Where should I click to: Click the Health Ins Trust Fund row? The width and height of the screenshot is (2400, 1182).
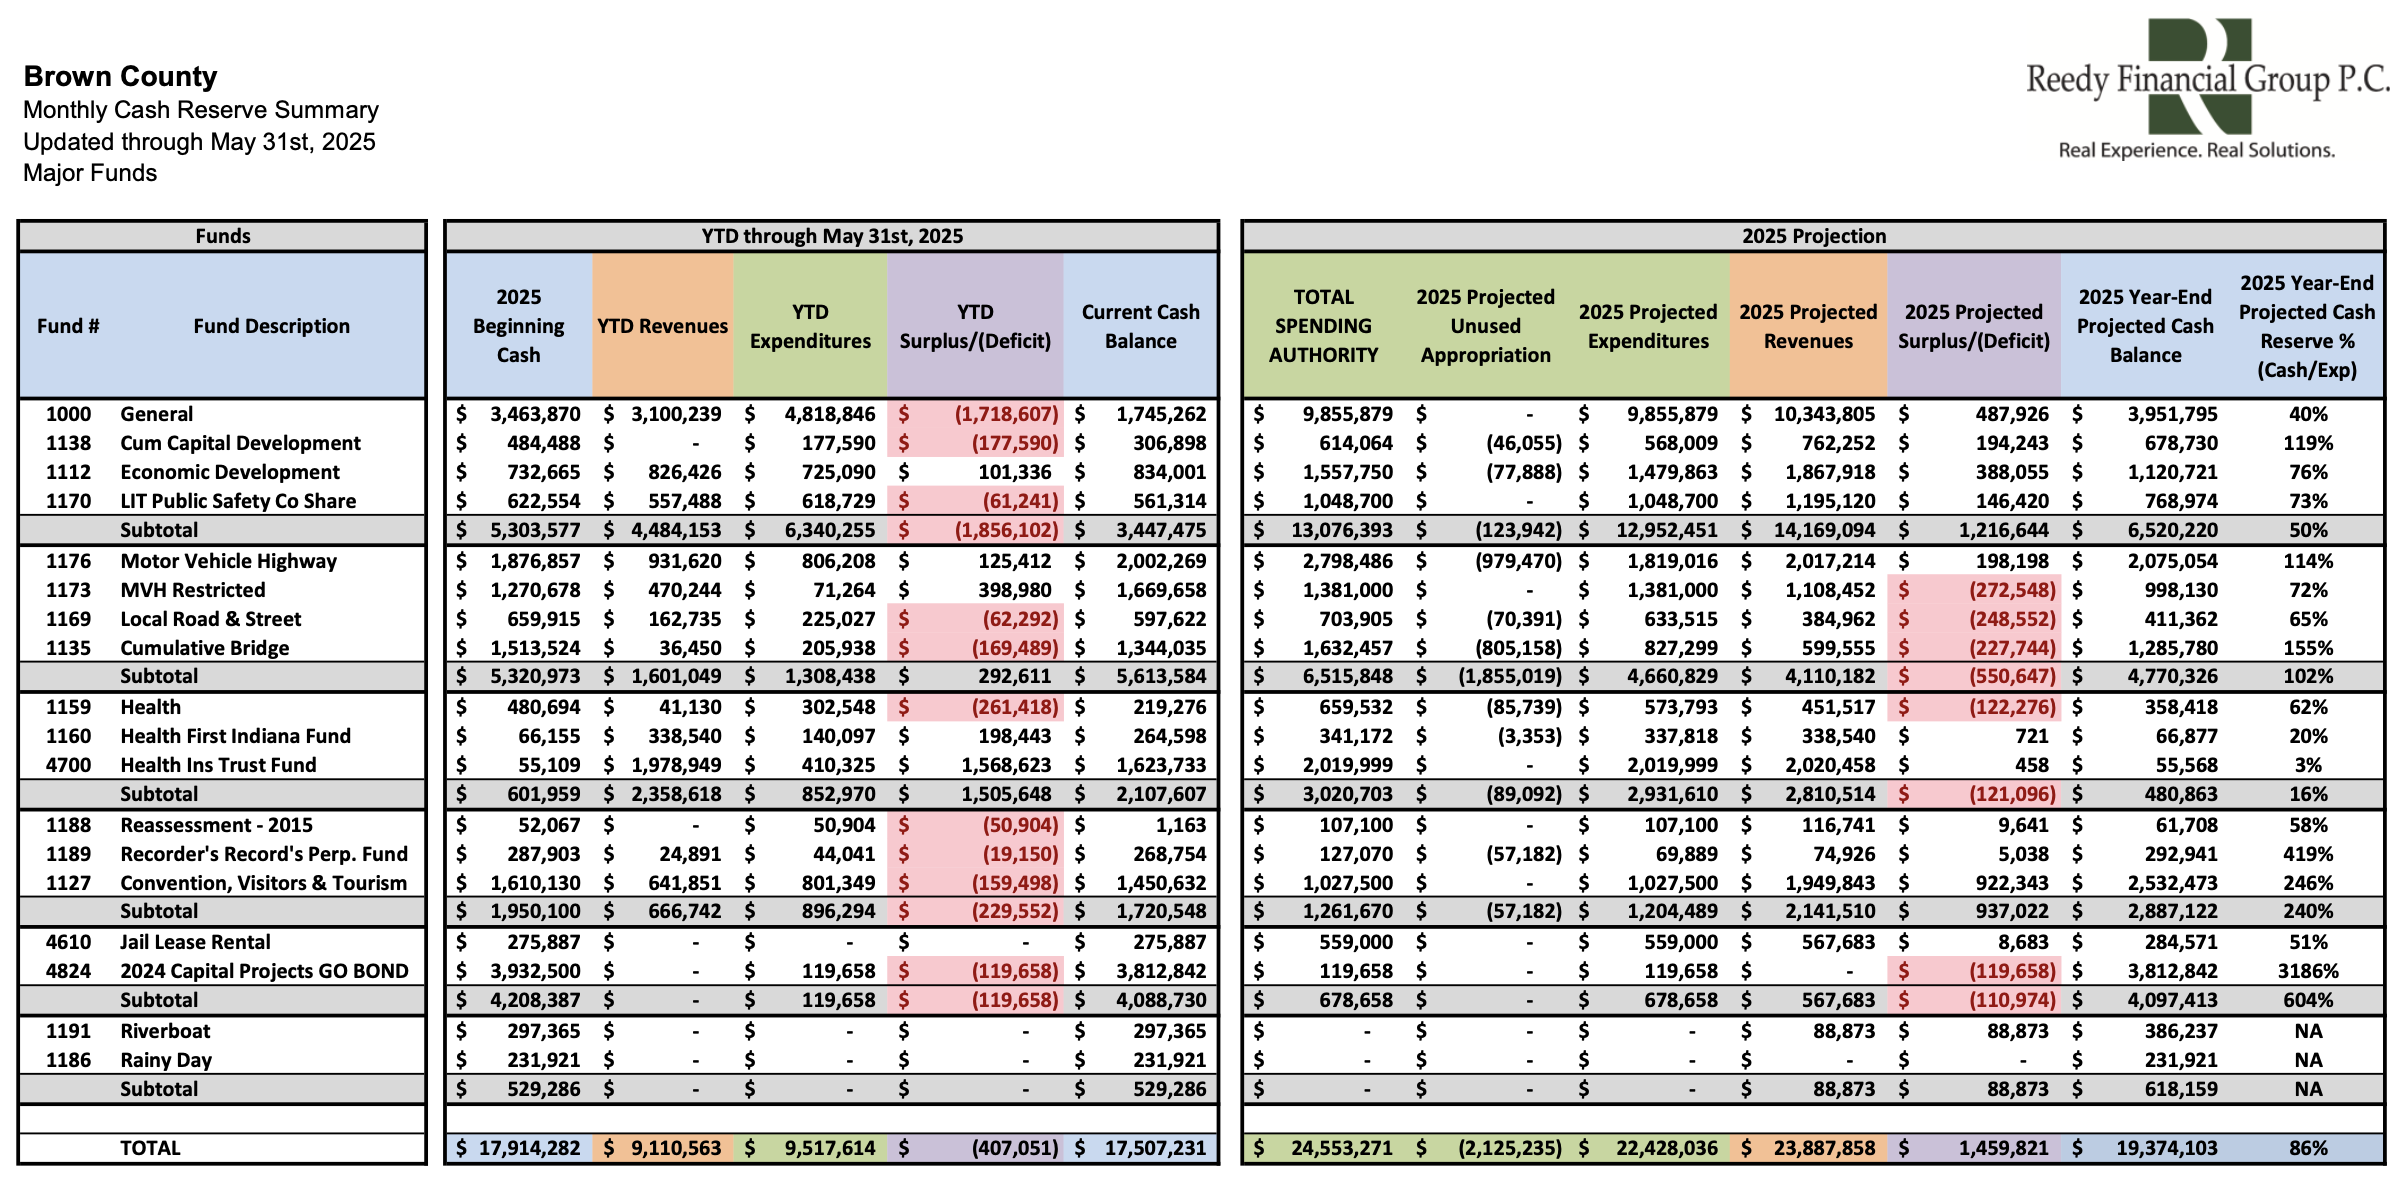pos(217,765)
